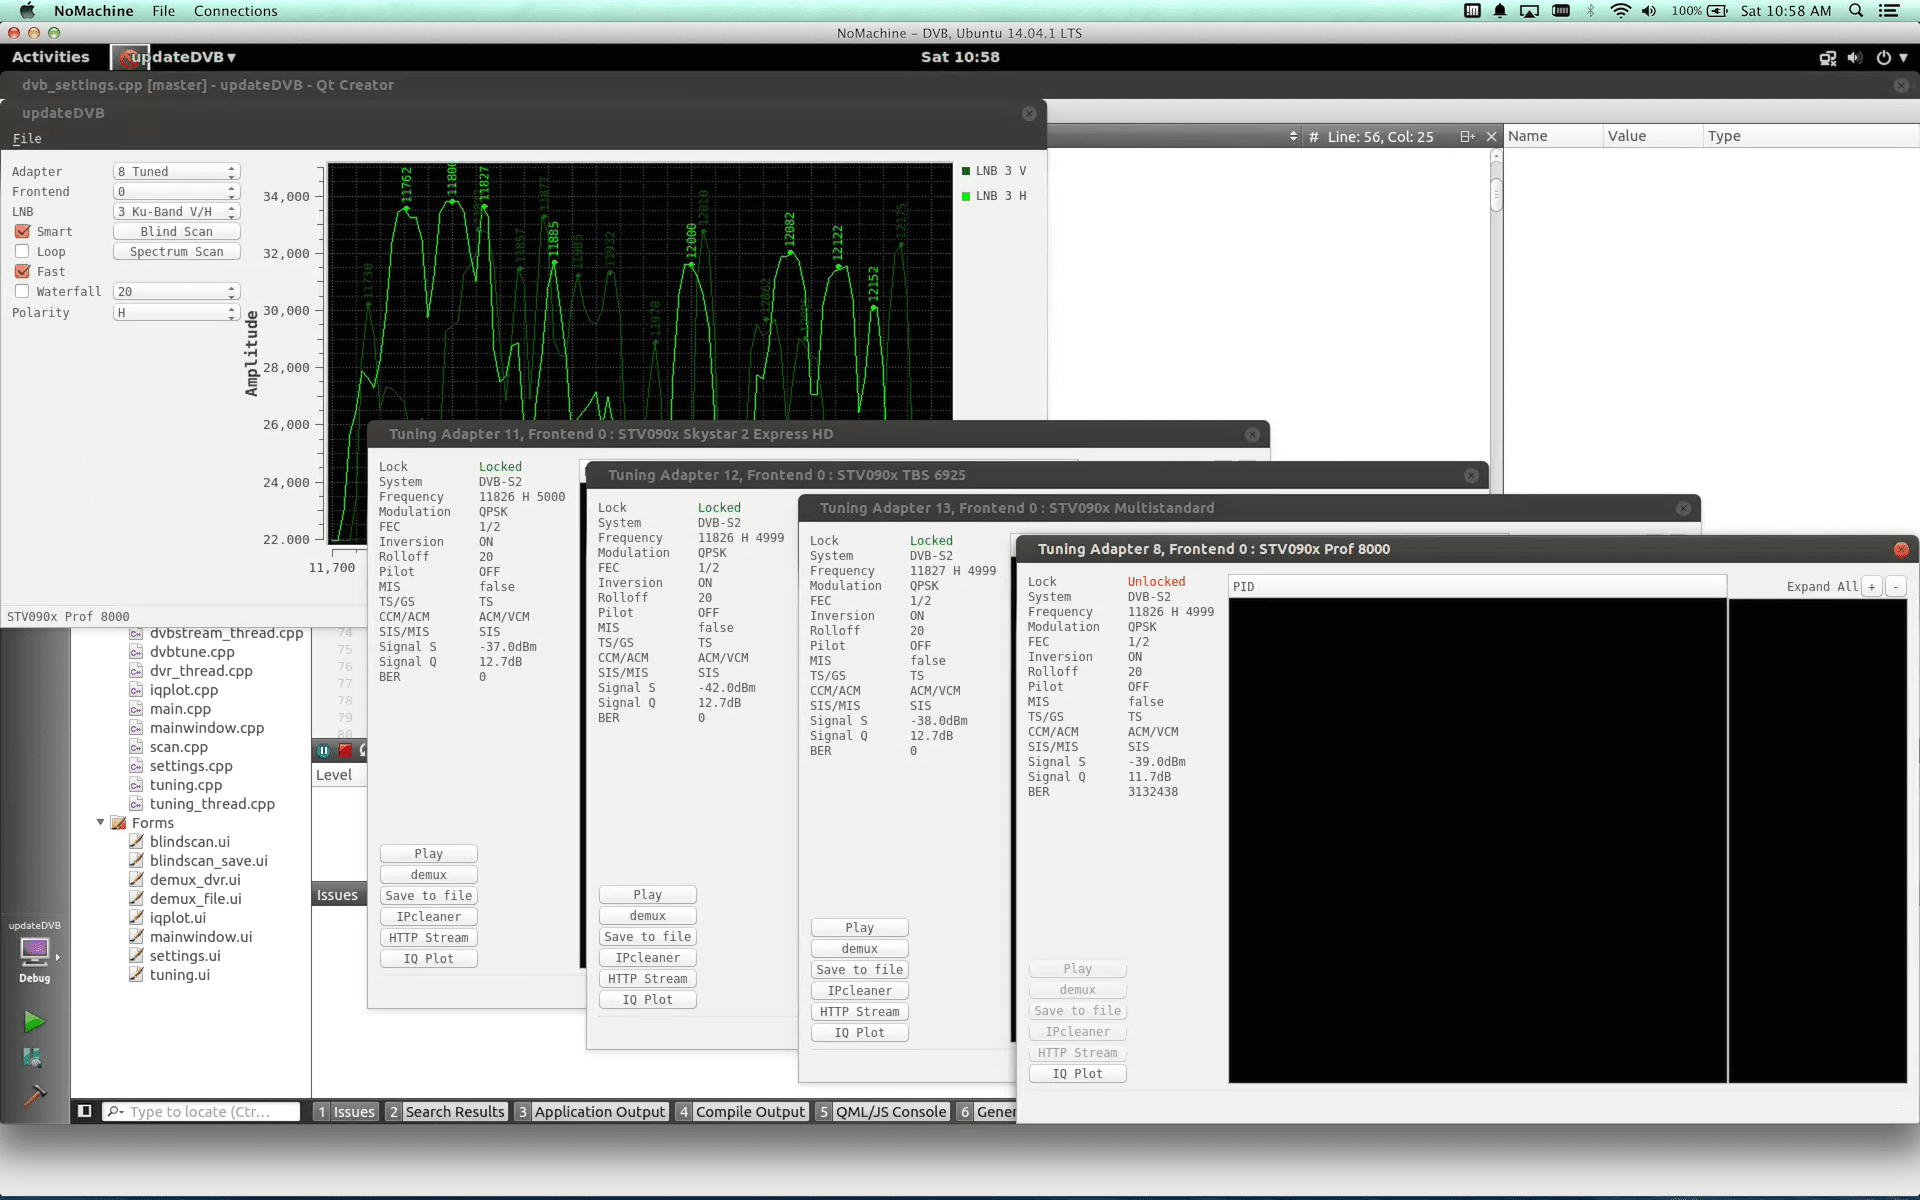Click demux in Tuning Adapter 12 window

tap(647, 915)
